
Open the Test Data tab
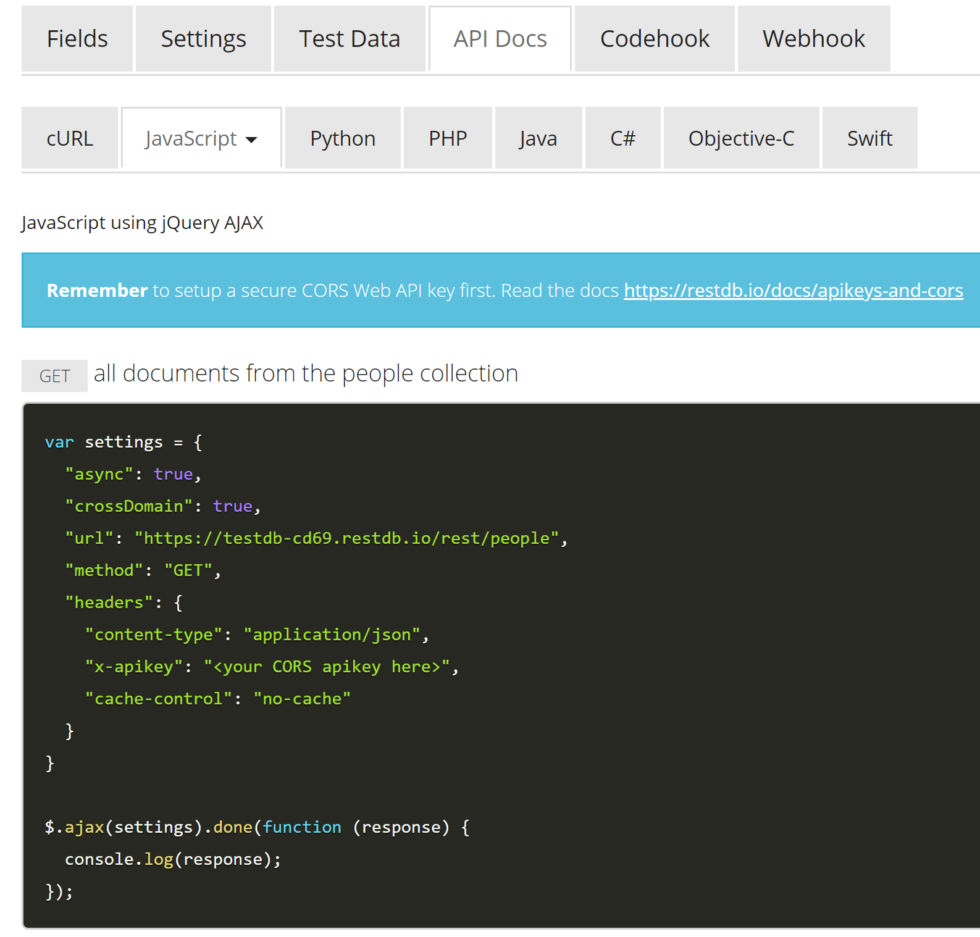coord(349,39)
